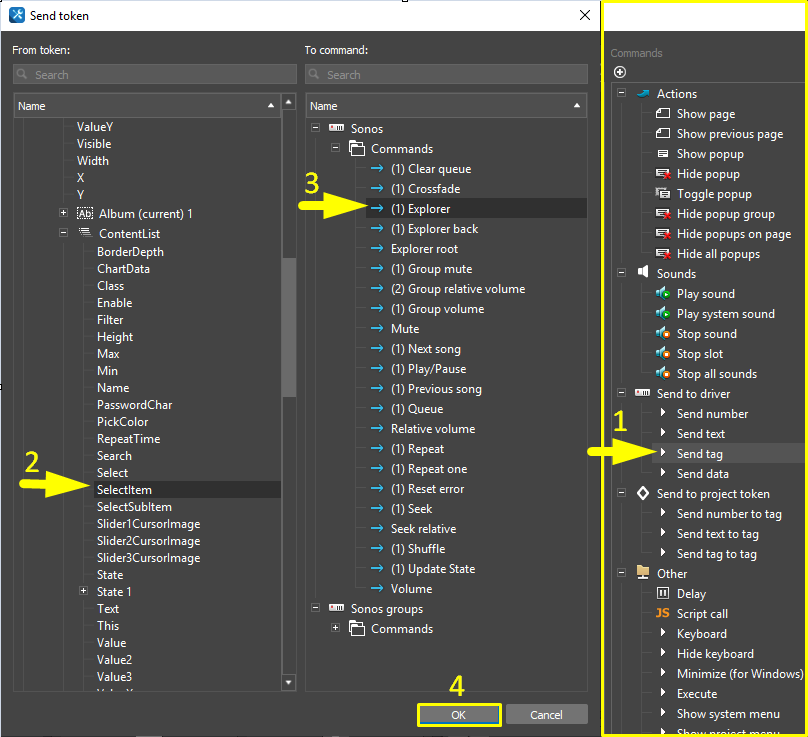Click the Play sound icon
This screenshot has width=808, height=737.
[662, 294]
